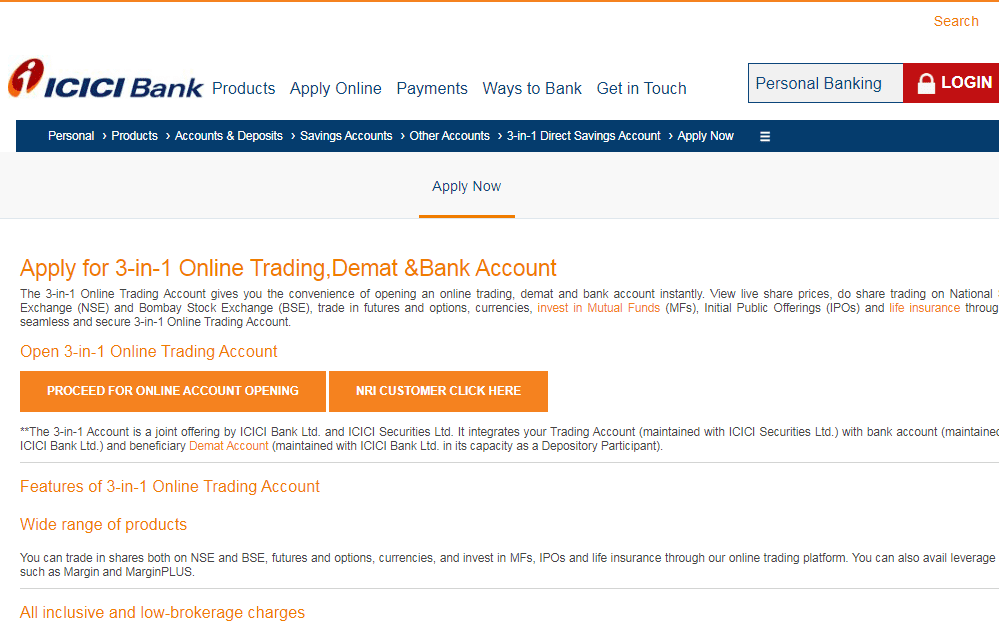Click Wide range of products heading
Image resolution: width=999 pixels, height=625 pixels.
coord(103,524)
